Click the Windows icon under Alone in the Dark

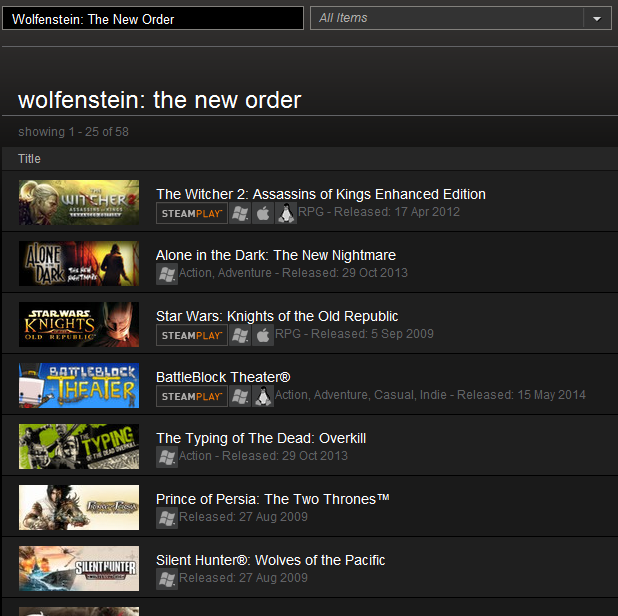pos(167,274)
